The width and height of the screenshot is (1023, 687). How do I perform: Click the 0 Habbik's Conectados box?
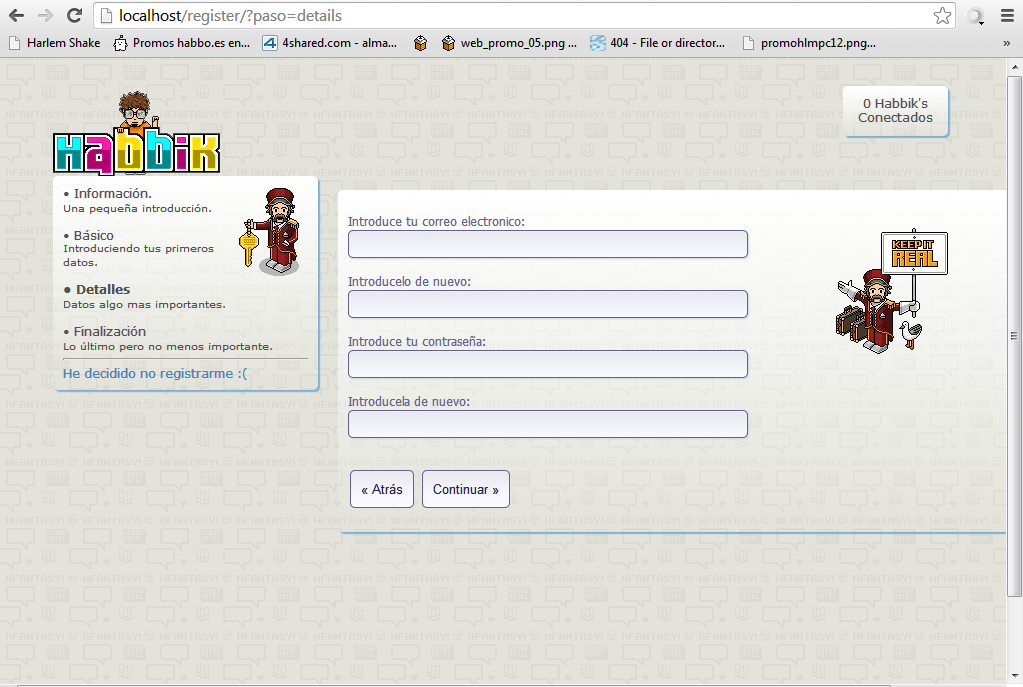(895, 111)
